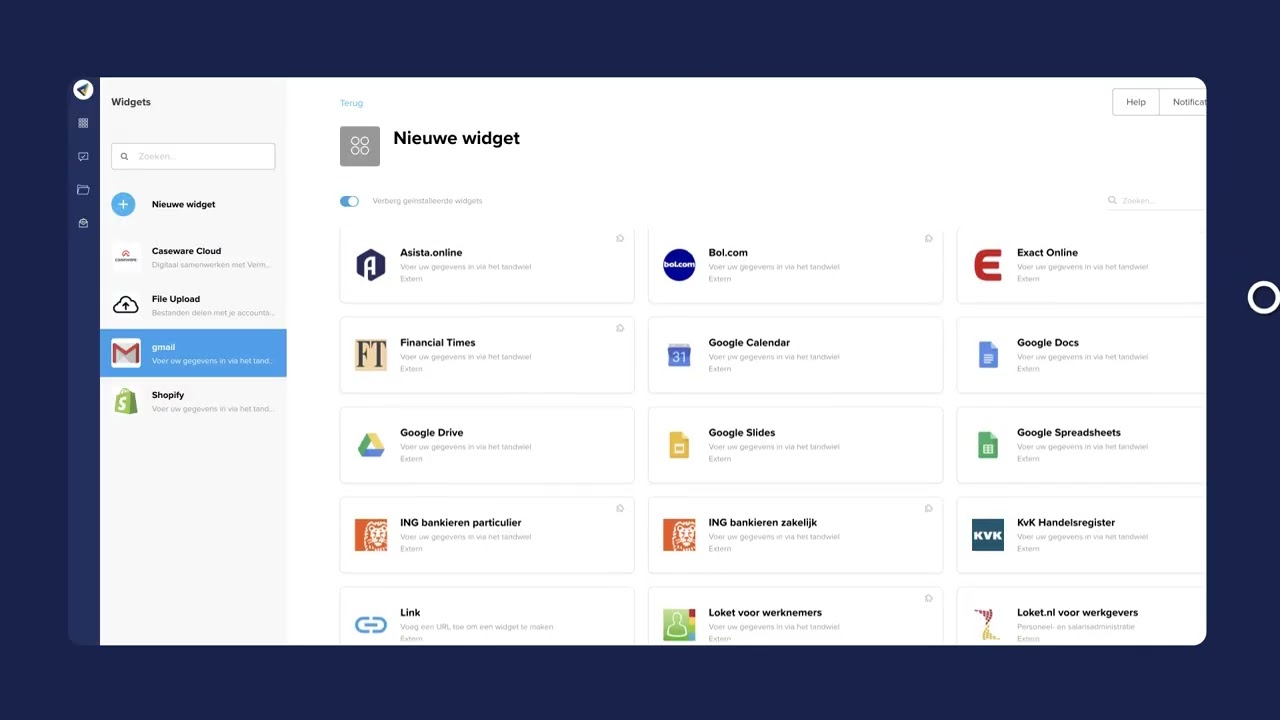Click the File Upload cloud icon
This screenshot has height=720, width=1280.
126,305
